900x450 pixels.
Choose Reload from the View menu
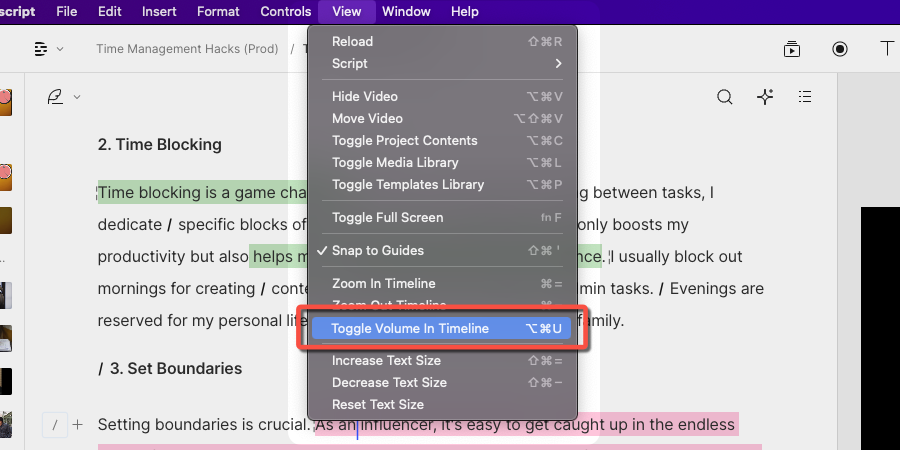click(x=442, y=41)
